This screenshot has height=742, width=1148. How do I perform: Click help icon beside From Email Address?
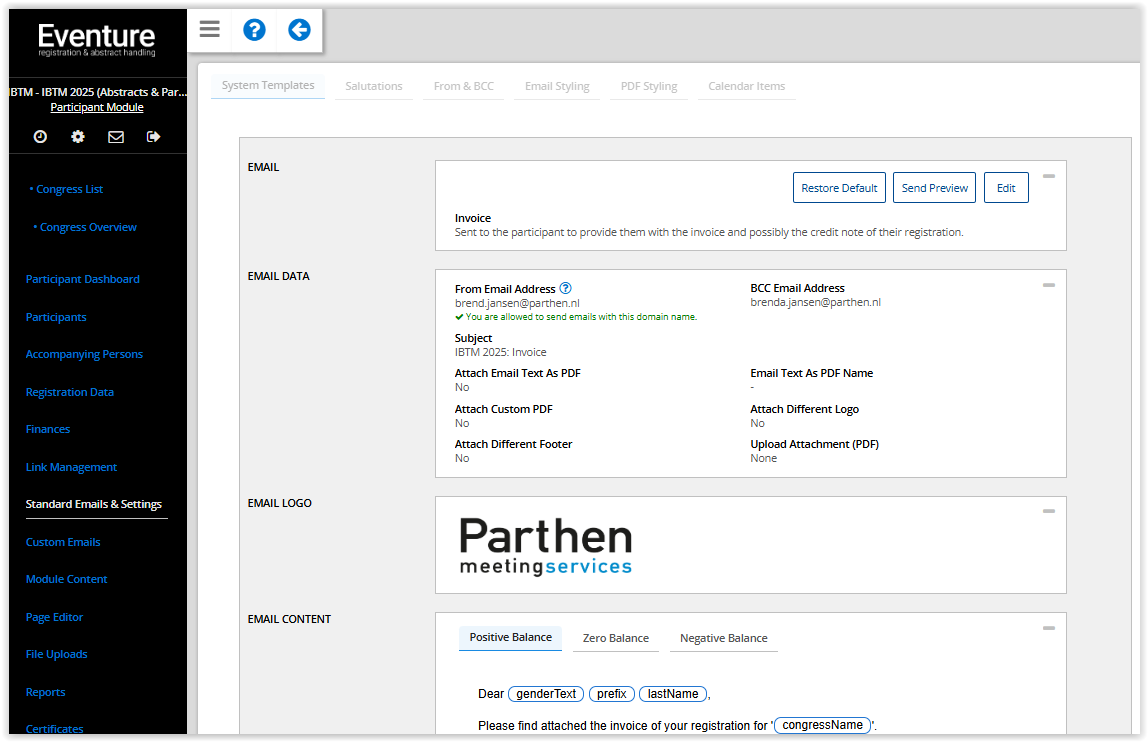coord(565,288)
